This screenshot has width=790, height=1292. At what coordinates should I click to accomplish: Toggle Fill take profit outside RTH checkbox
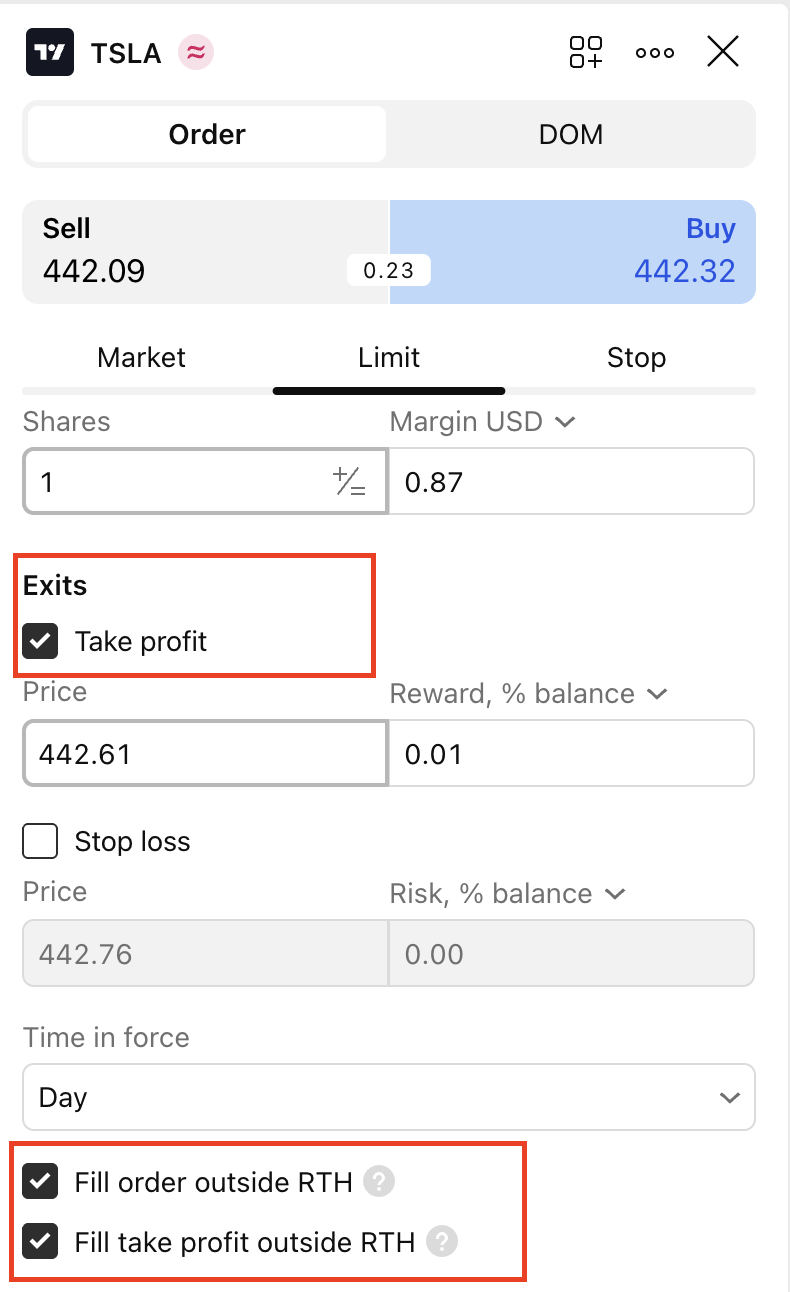(40, 1242)
